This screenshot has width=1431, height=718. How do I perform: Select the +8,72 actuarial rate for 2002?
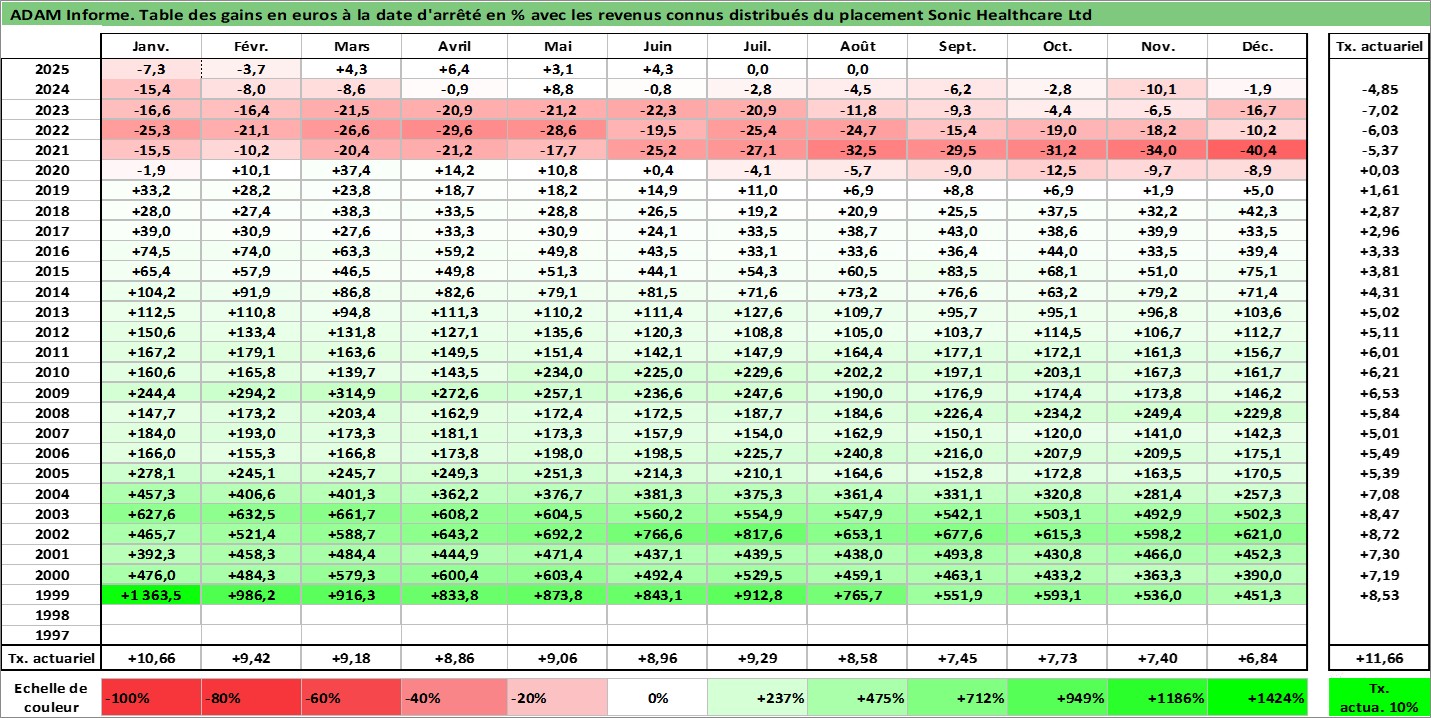tap(1379, 534)
